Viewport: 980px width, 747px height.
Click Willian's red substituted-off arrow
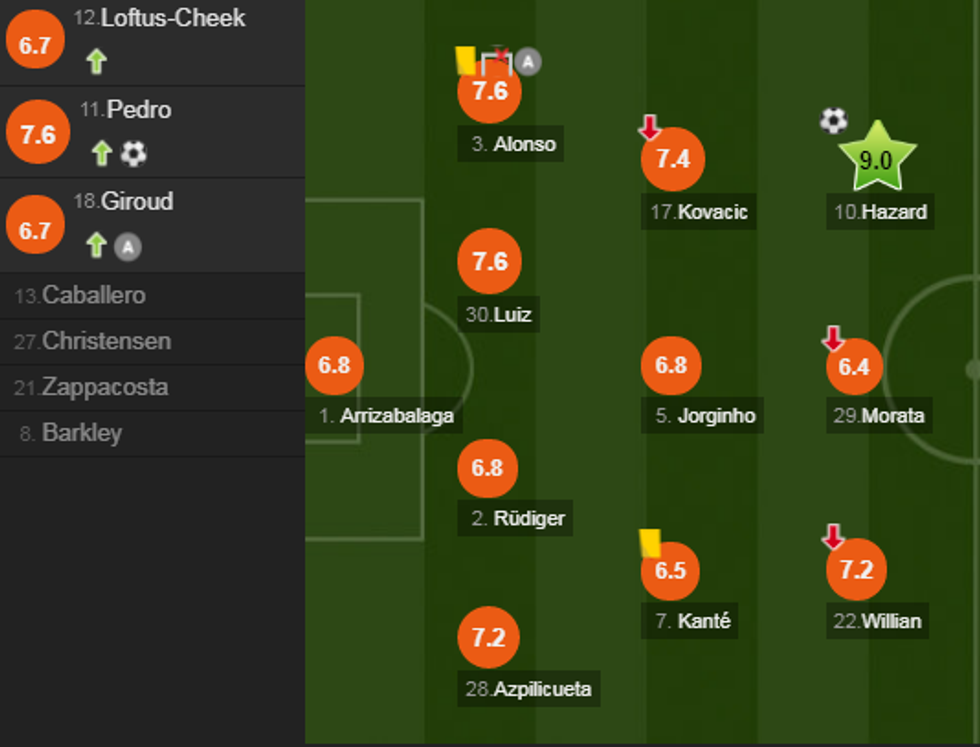[x=833, y=537]
